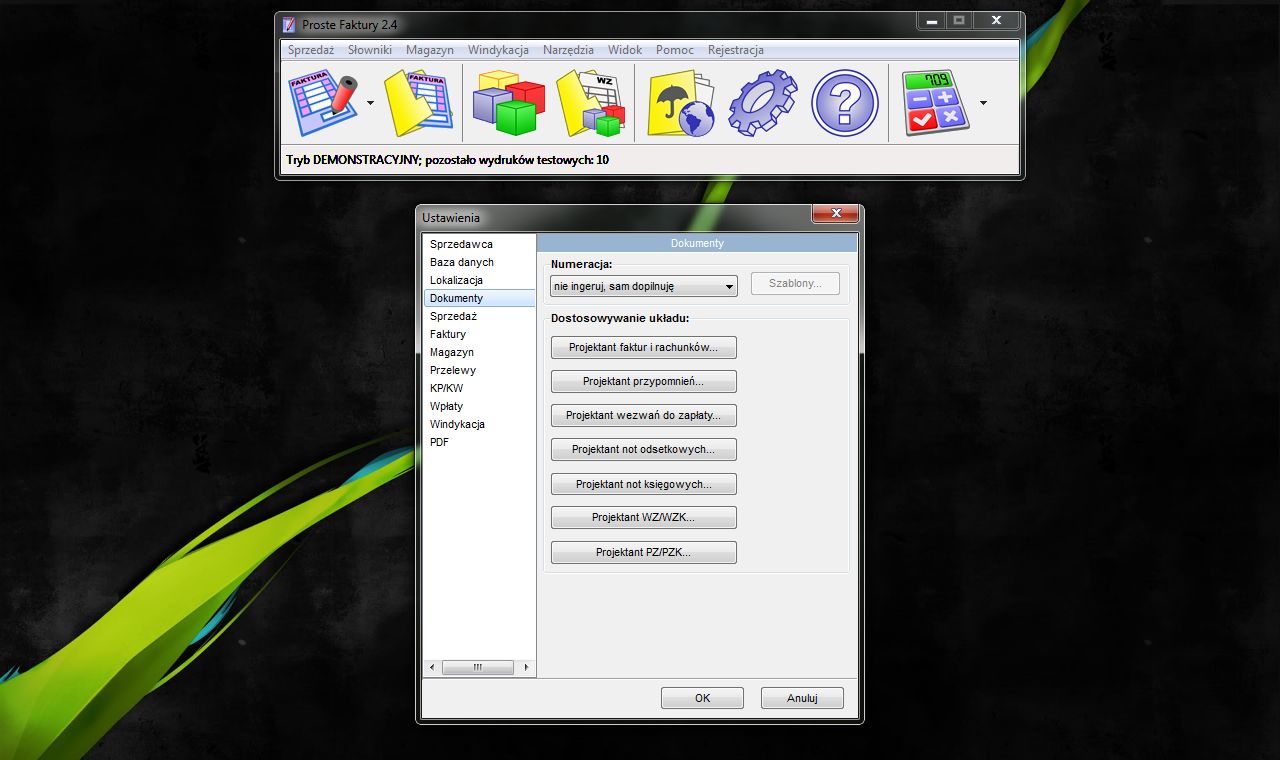
Task: Open the umbrella and globe folder icon
Action: [681, 103]
